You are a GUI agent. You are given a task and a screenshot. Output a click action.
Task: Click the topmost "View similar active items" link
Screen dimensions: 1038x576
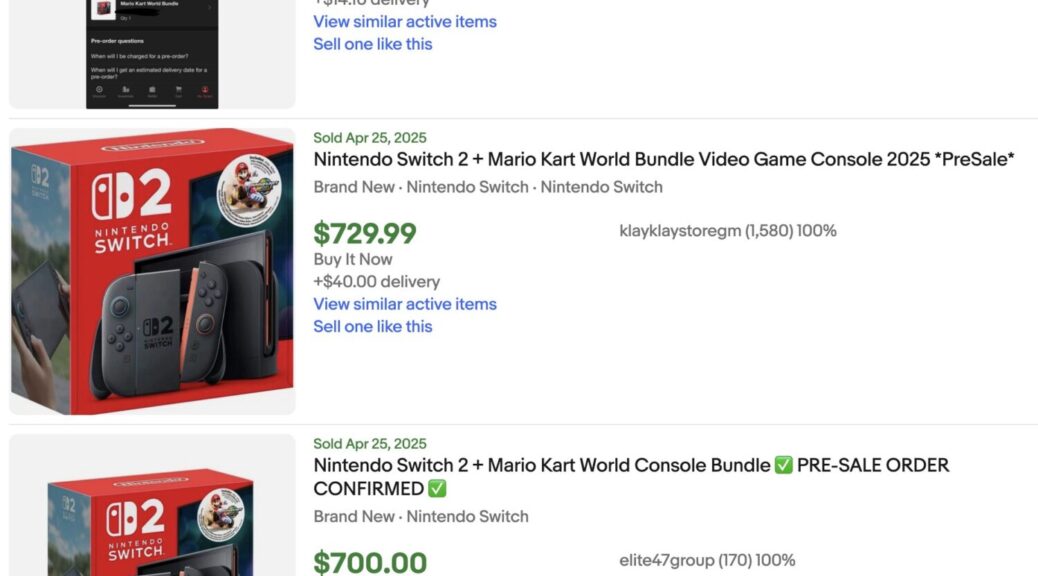(x=405, y=22)
